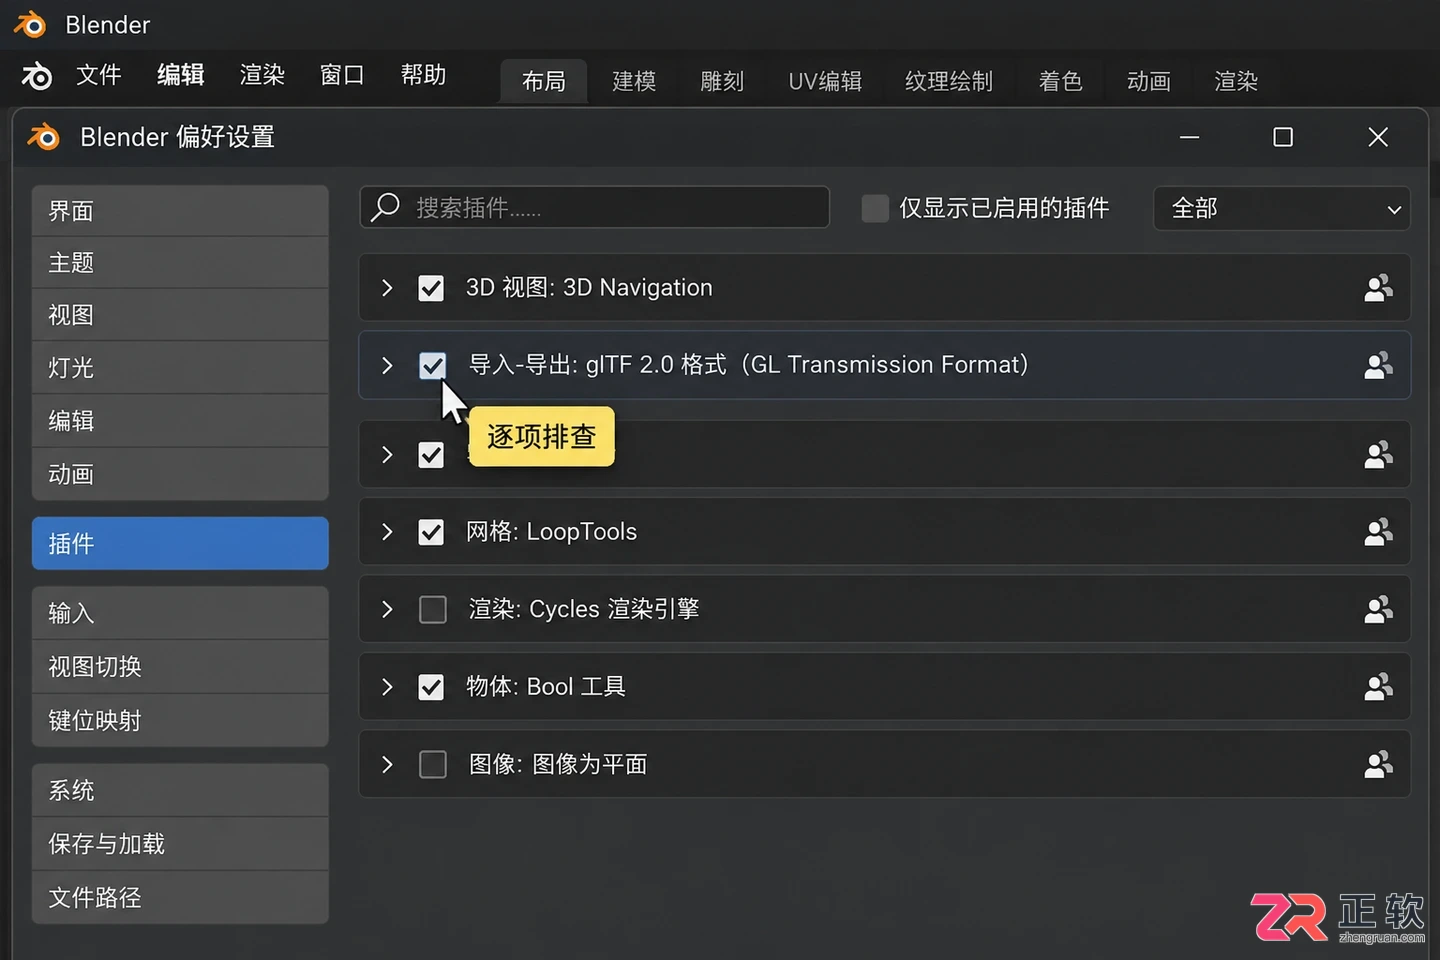Open the 键位映射 preferences section
The image size is (1440, 960).
(x=180, y=720)
